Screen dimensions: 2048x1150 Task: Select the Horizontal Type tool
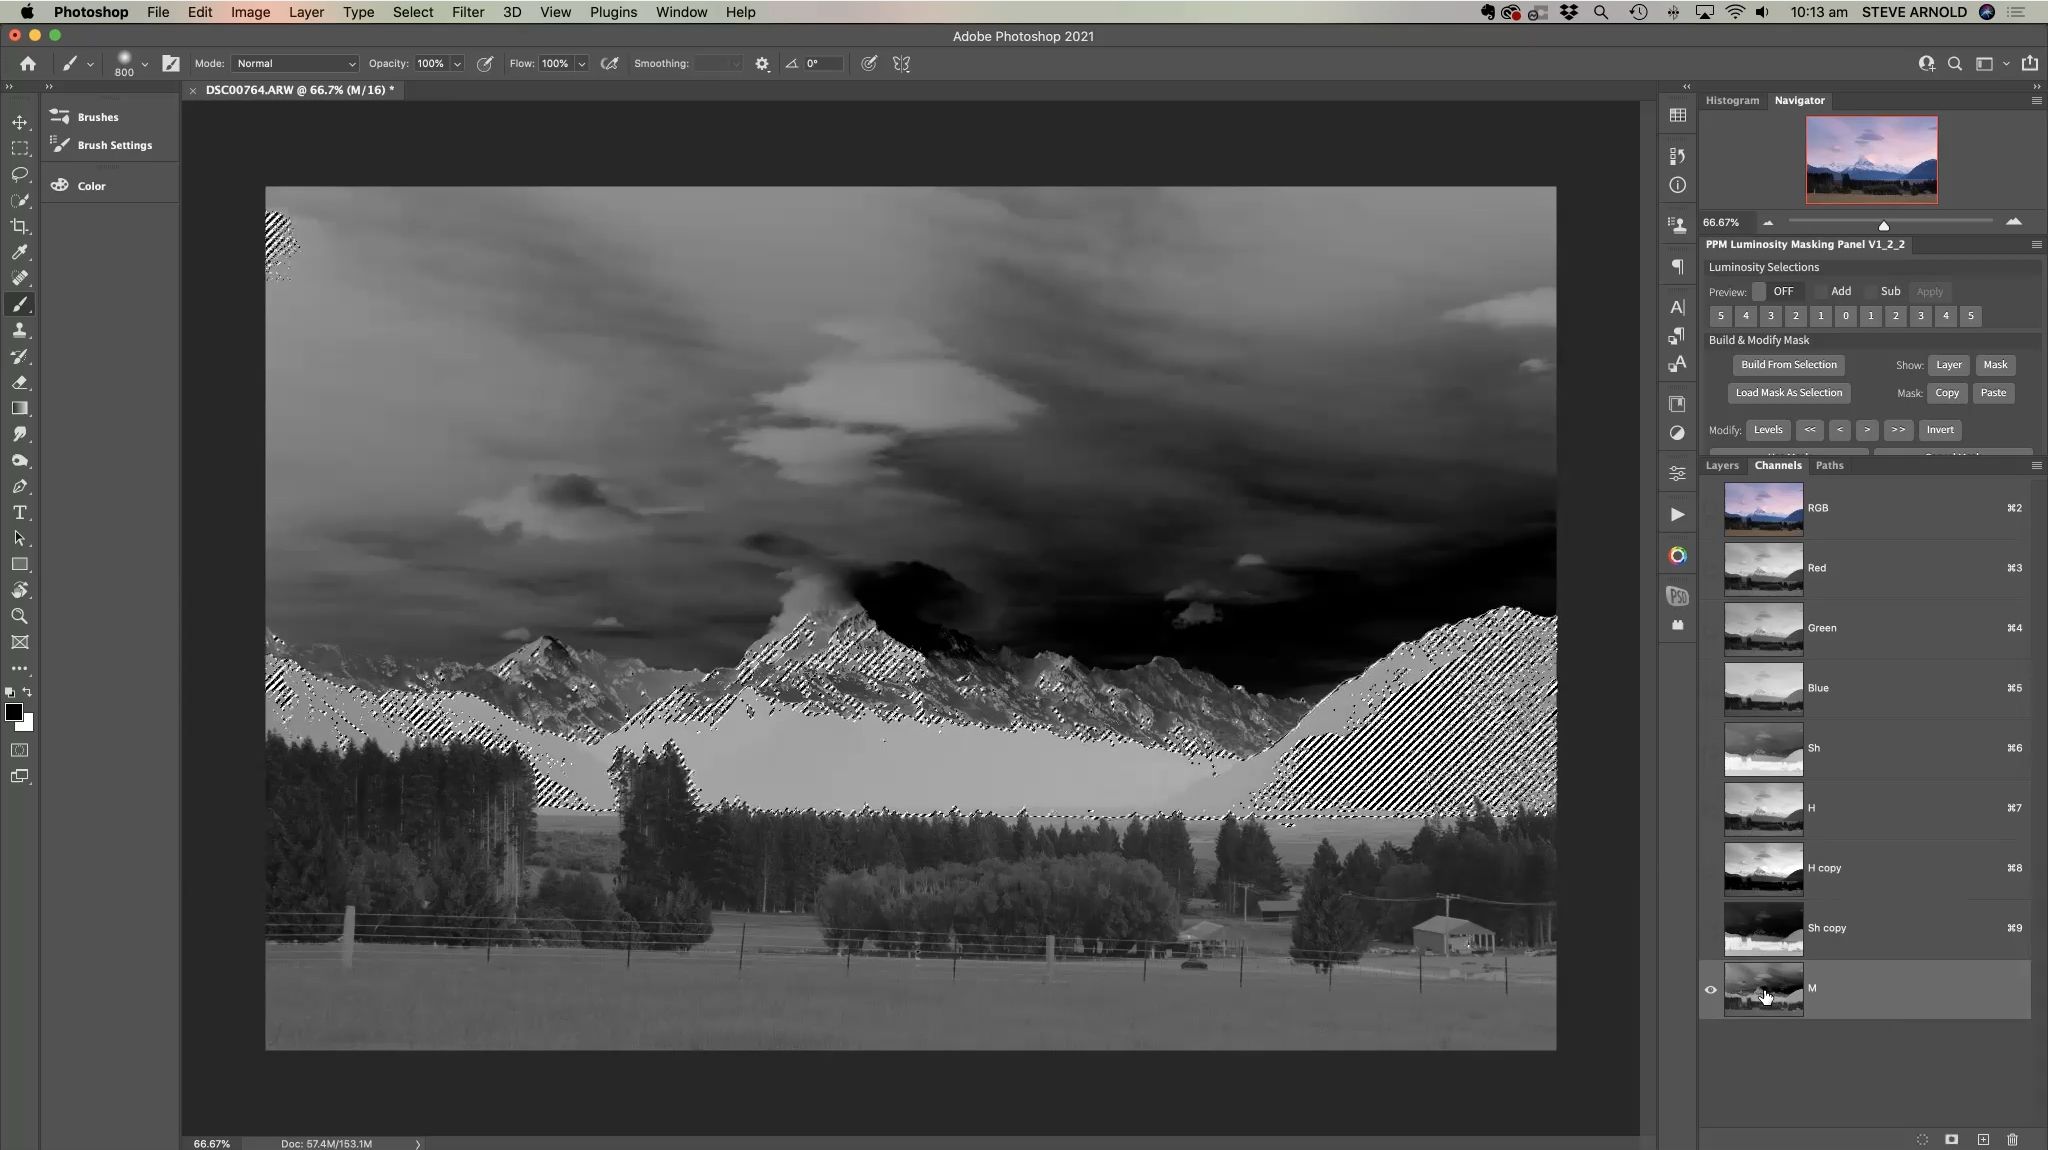pos(19,512)
